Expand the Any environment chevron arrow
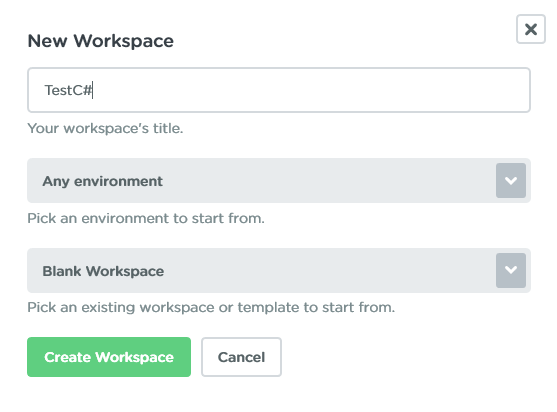Viewport: 557px width, 412px height. pyautogui.click(x=511, y=180)
